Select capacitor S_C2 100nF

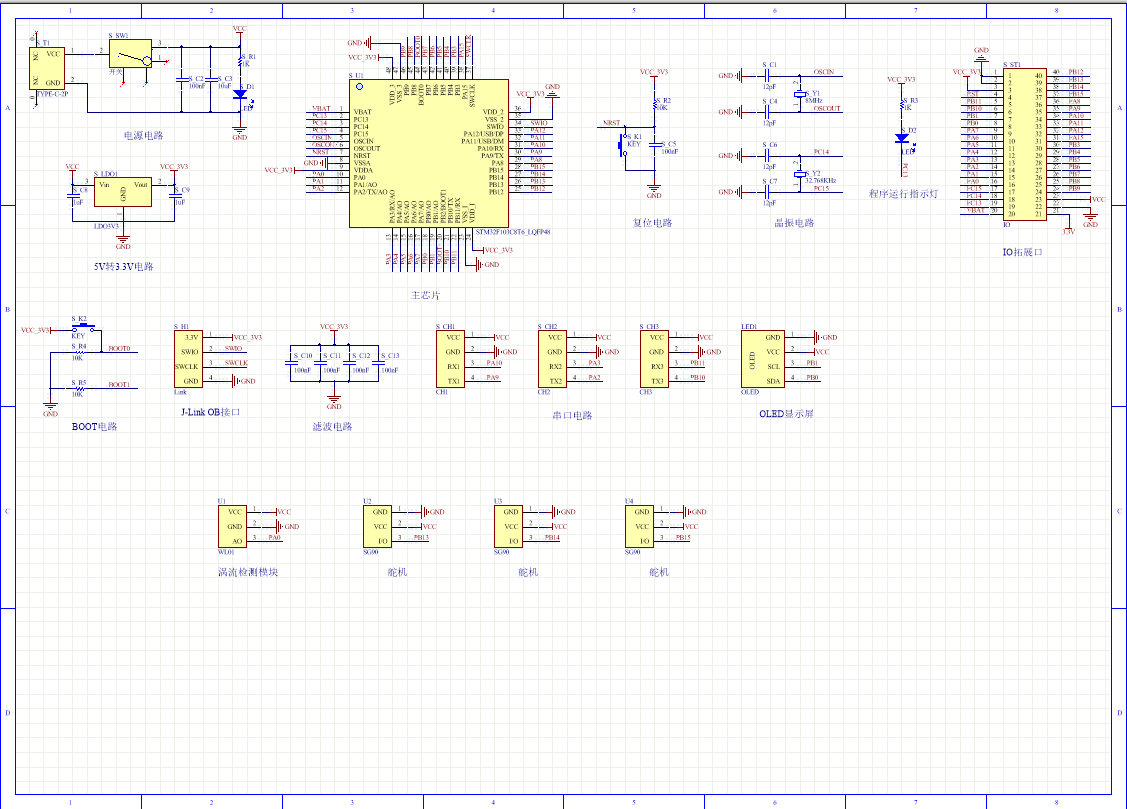click(181, 79)
